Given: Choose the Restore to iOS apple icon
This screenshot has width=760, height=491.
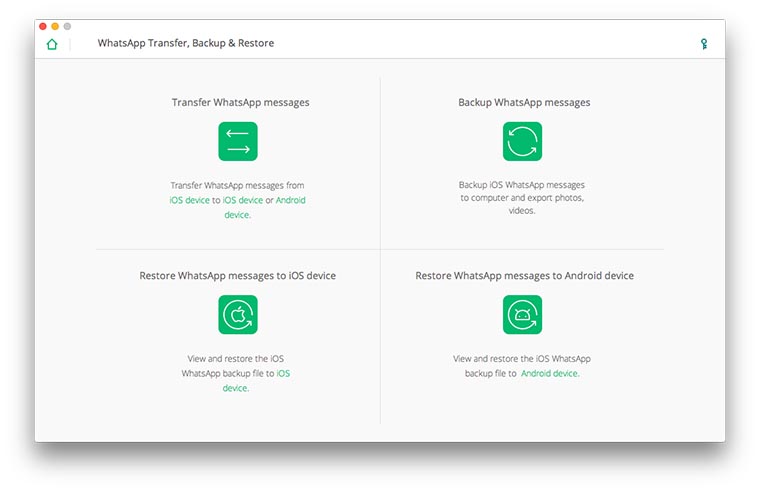Looking at the screenshot, I should tap(238, 315).
